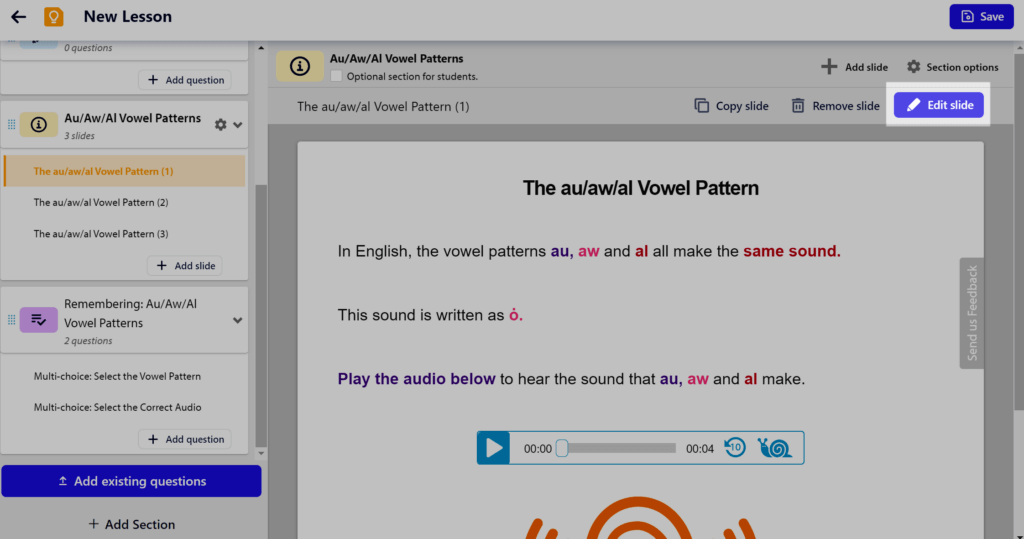Copy slide
This screenshot has width=1024, height=539.
coord(731,106)
